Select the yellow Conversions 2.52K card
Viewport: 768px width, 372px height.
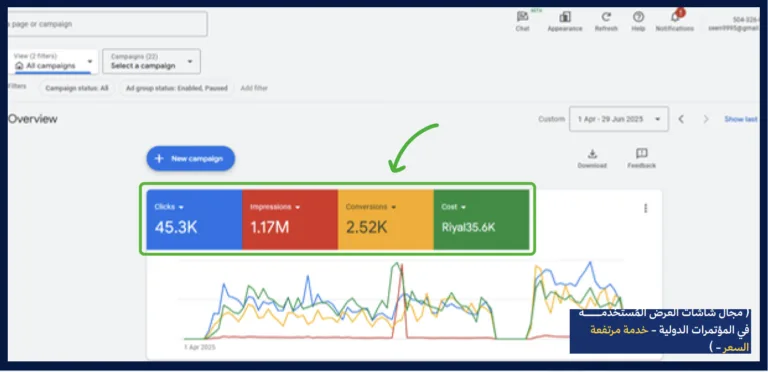(385, 220)
